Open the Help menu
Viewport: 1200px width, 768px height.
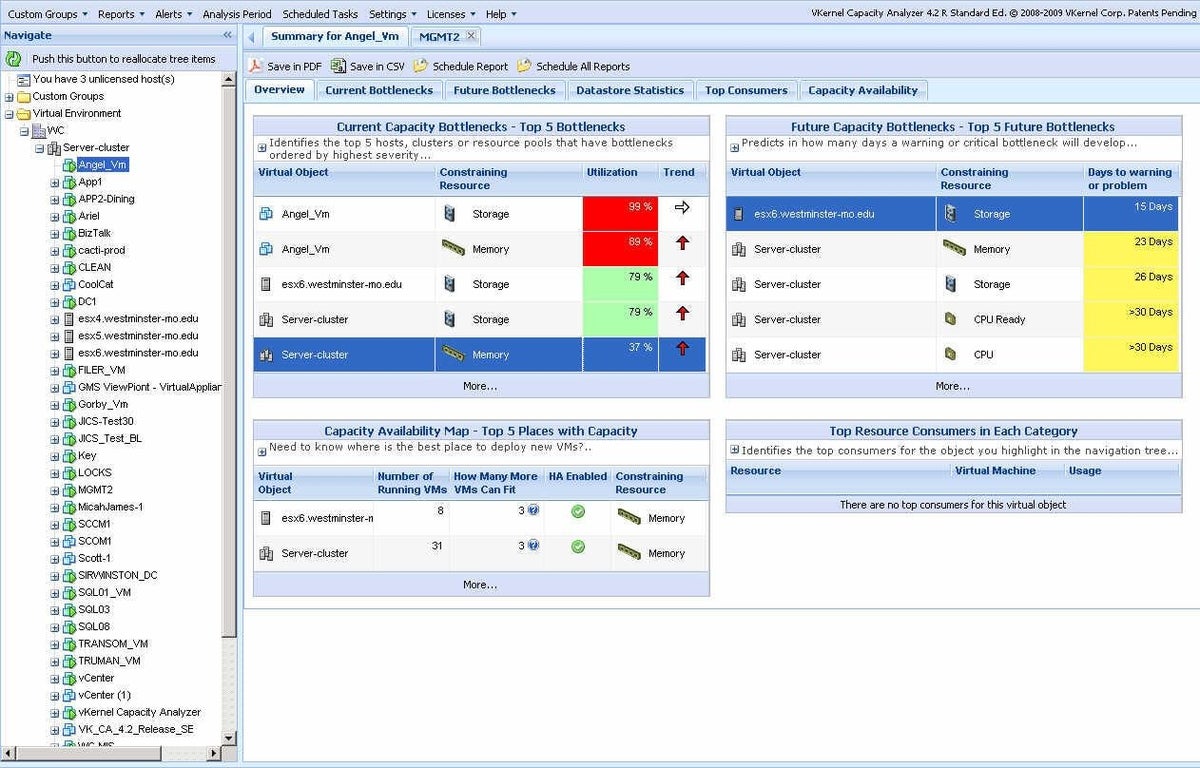[501, 14]
